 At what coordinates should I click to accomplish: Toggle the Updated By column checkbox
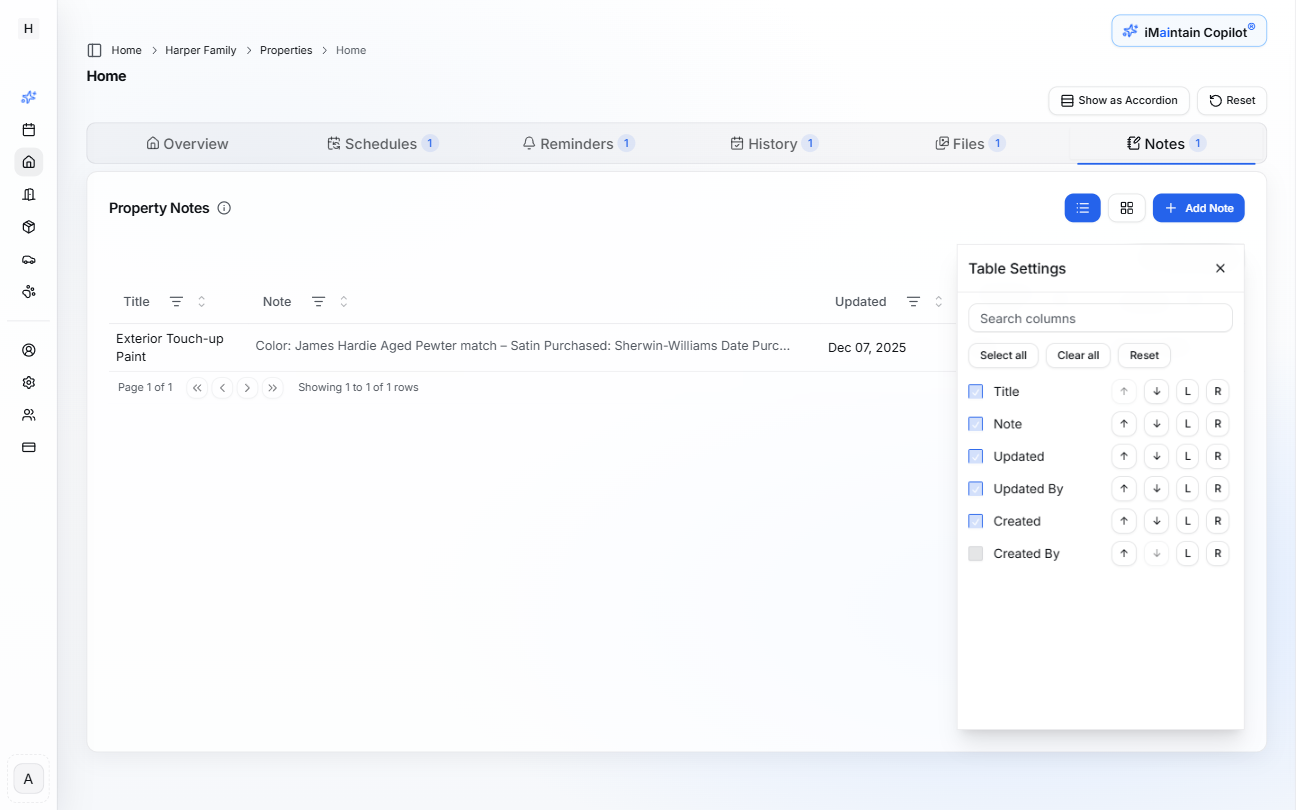976,489
